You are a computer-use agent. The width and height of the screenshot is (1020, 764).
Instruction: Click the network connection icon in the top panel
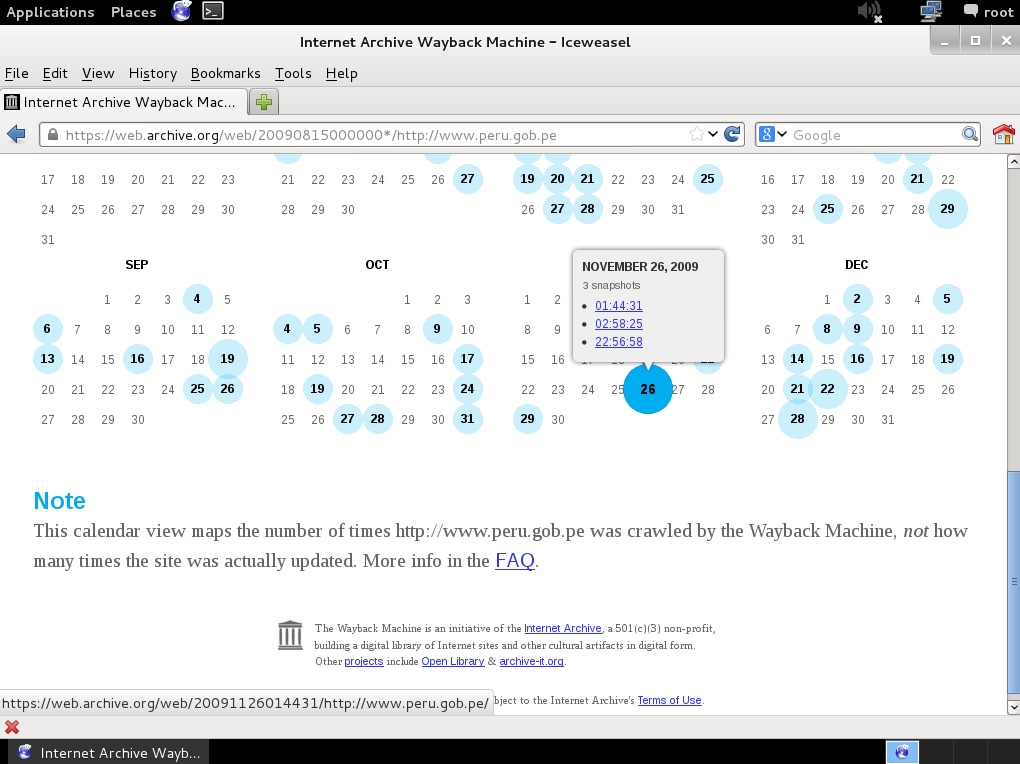pos(930,12)
